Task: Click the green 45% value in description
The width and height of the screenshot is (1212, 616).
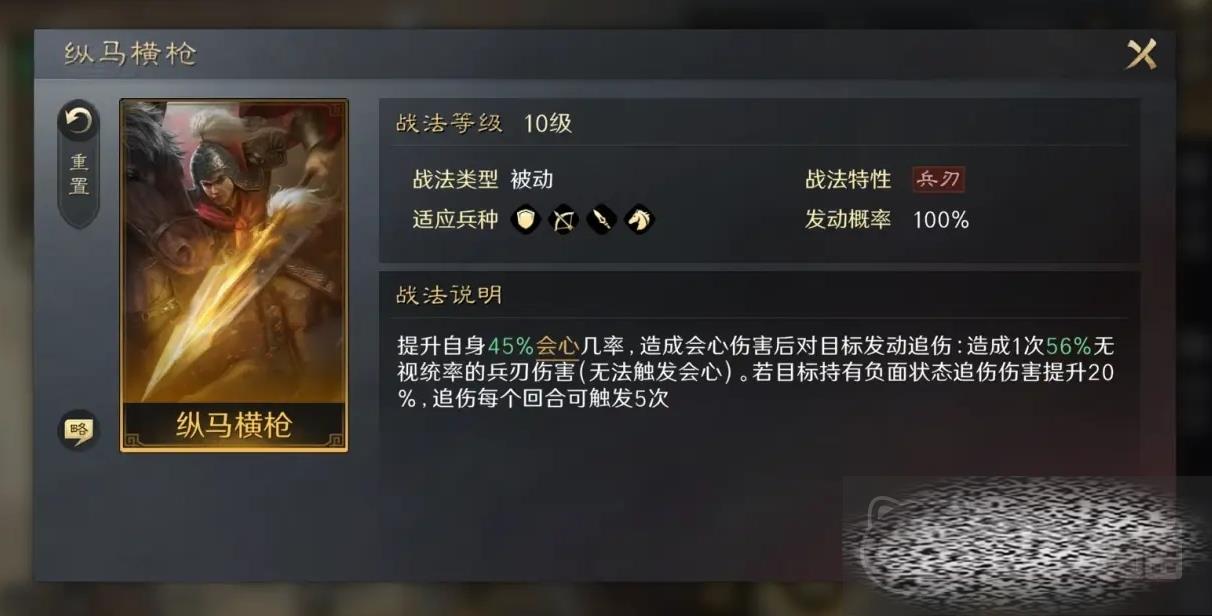Action: point(512,347)
